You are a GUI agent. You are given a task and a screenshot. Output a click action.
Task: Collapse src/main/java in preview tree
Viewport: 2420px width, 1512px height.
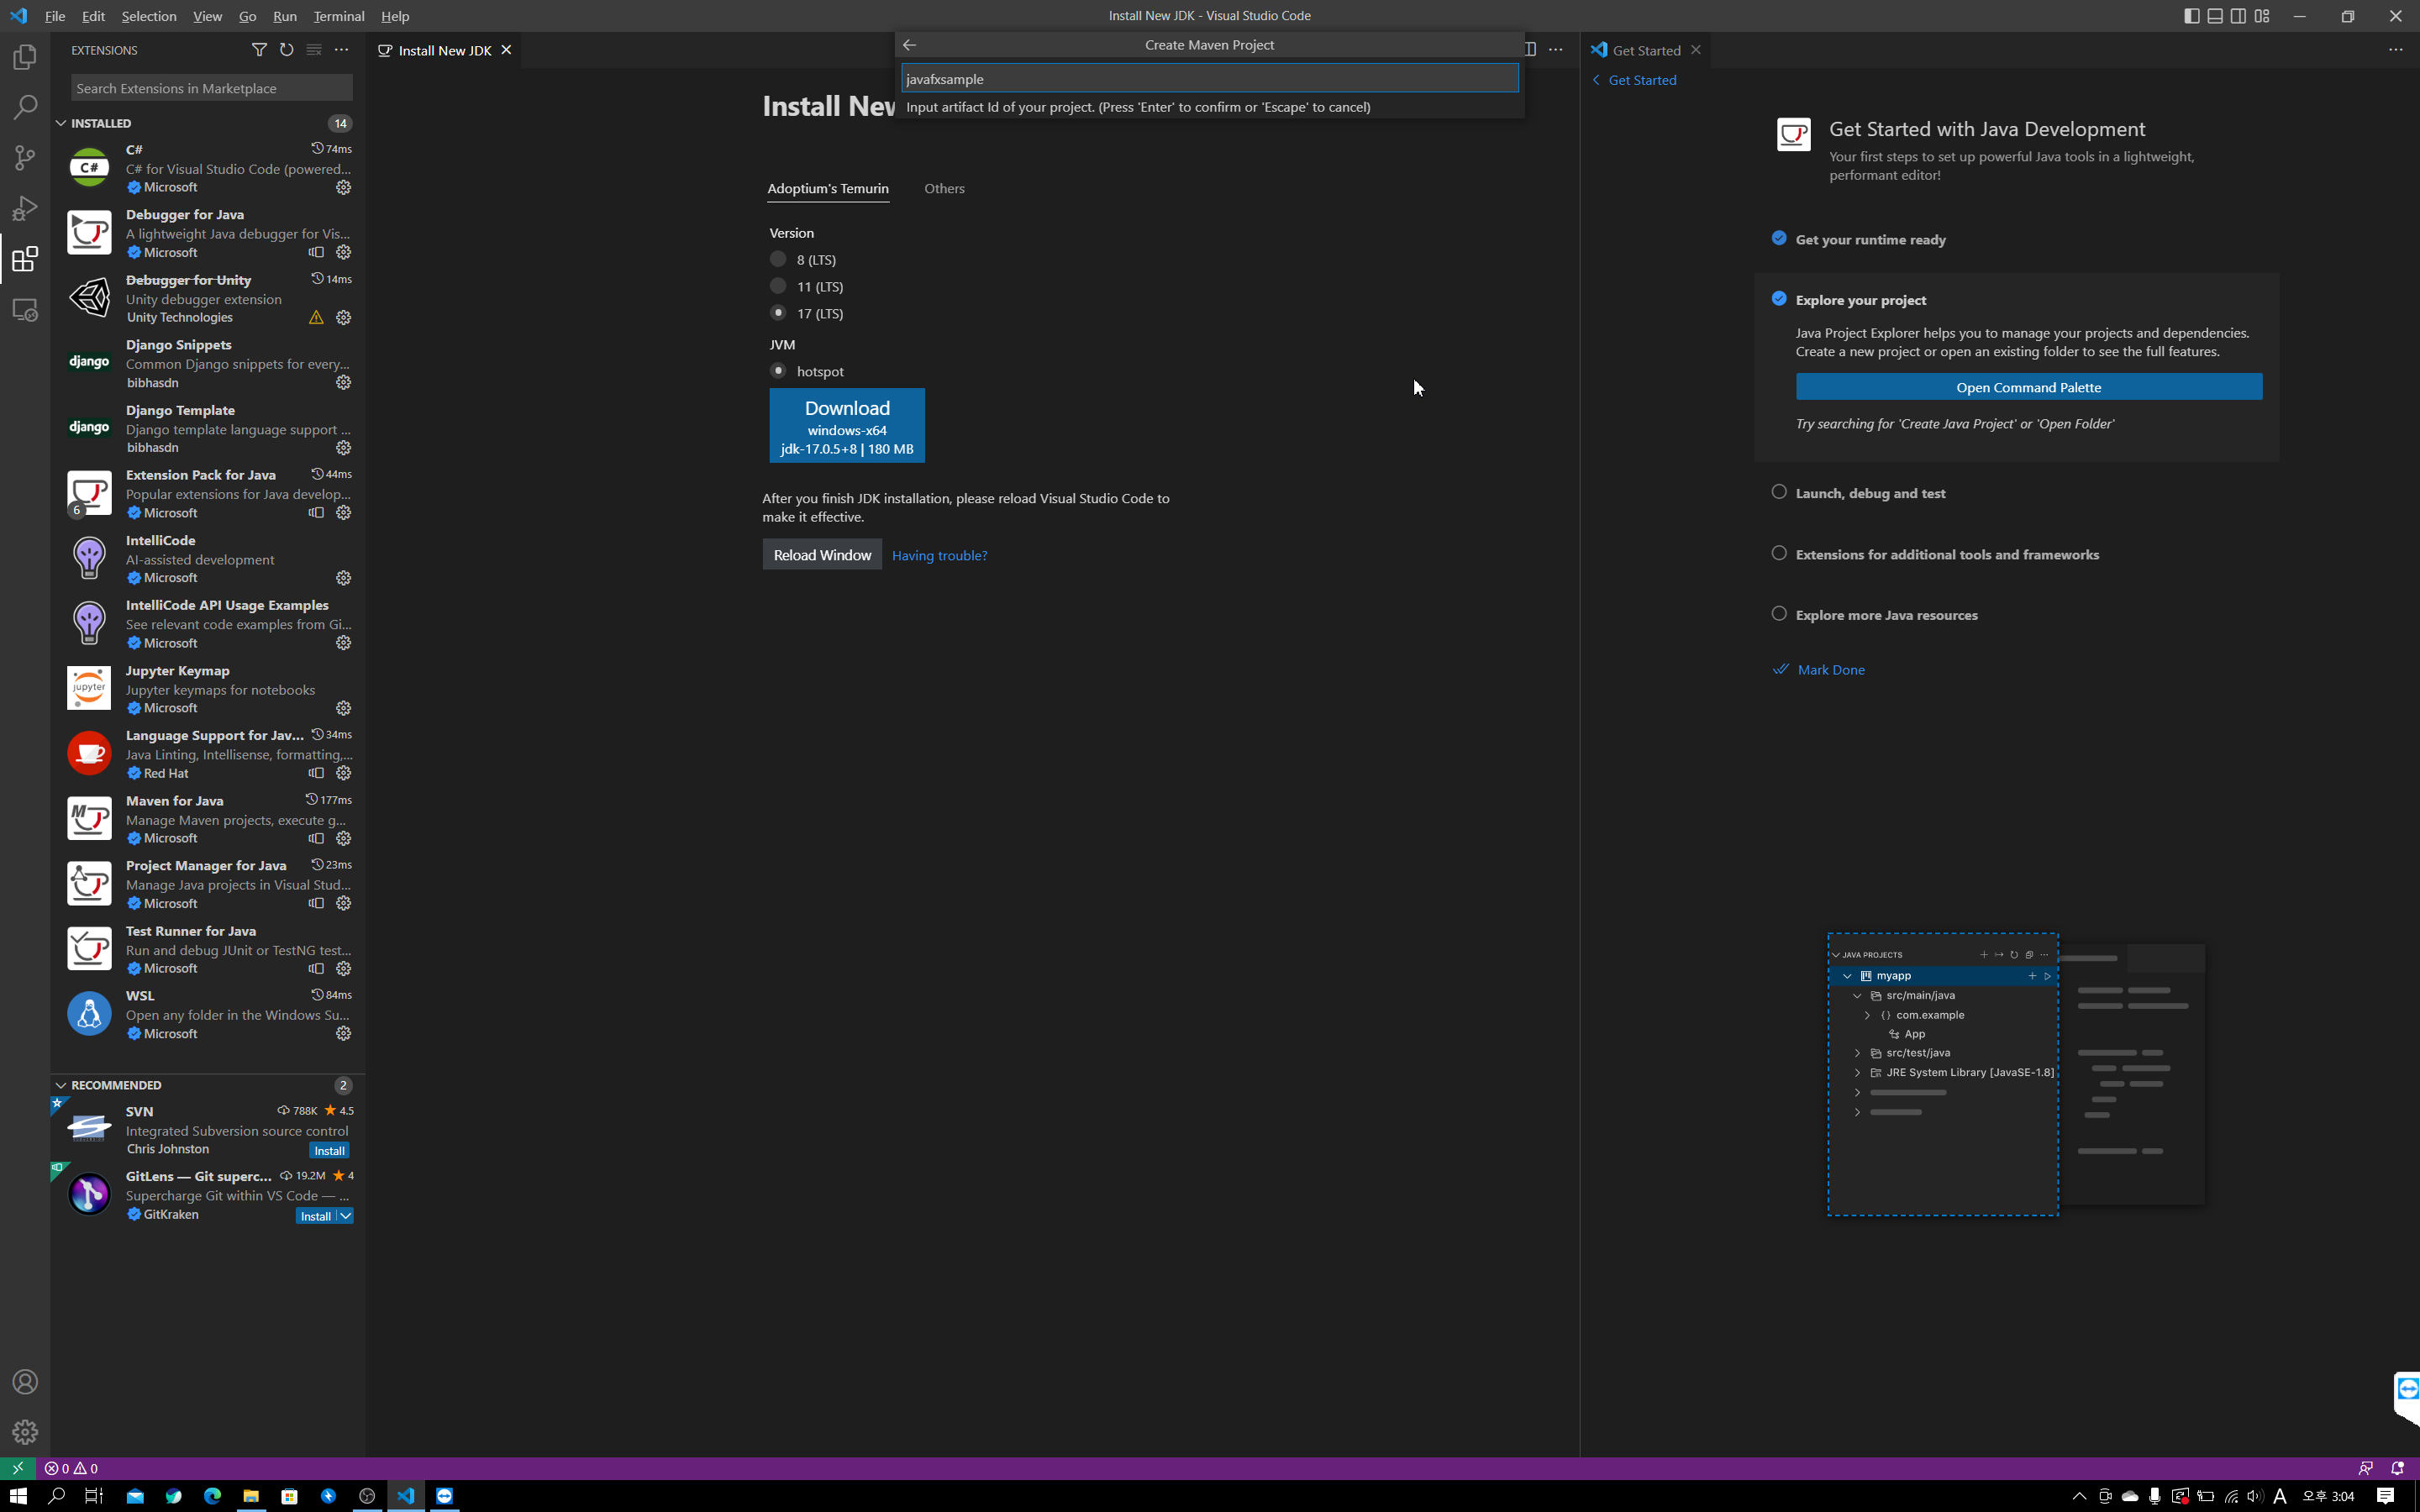click(x=1858, y=996)
